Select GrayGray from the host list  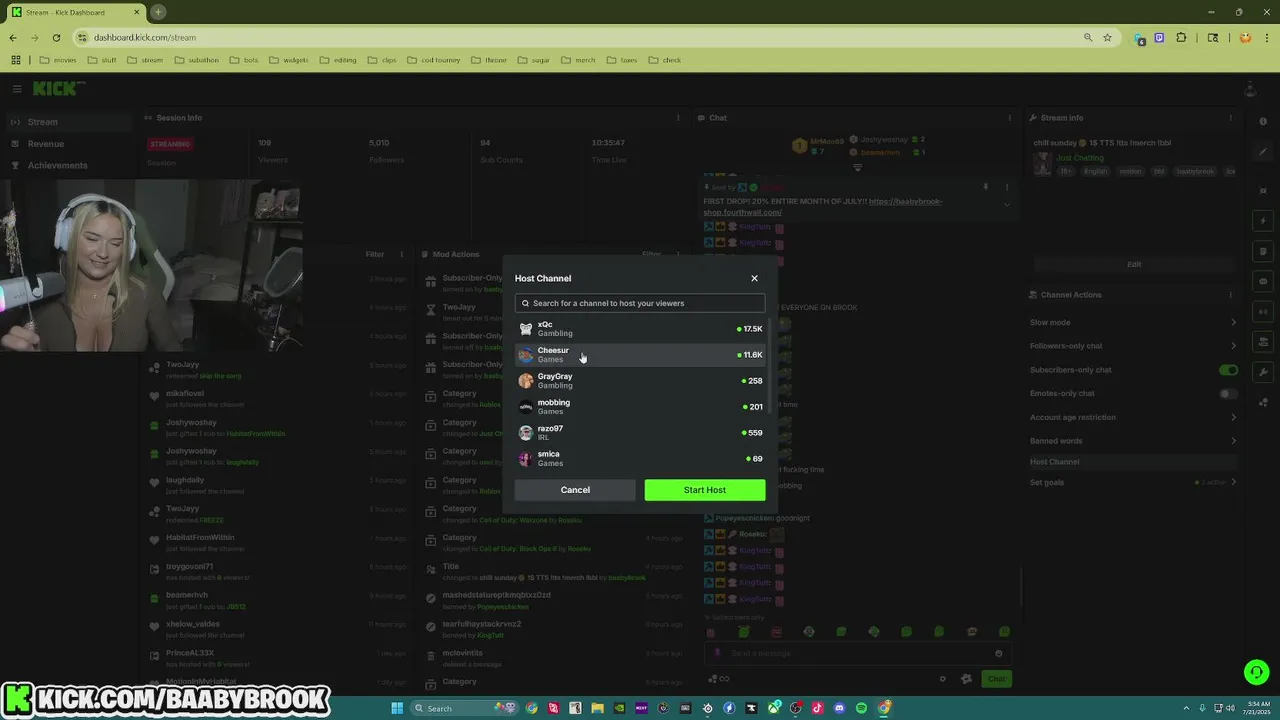coord(640,381)
